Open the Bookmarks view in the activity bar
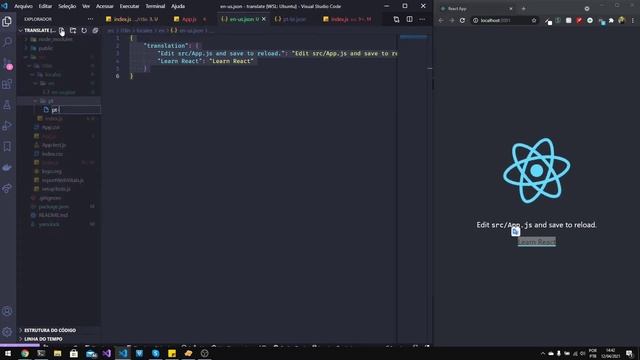640x360 pixels. (7, 147)
